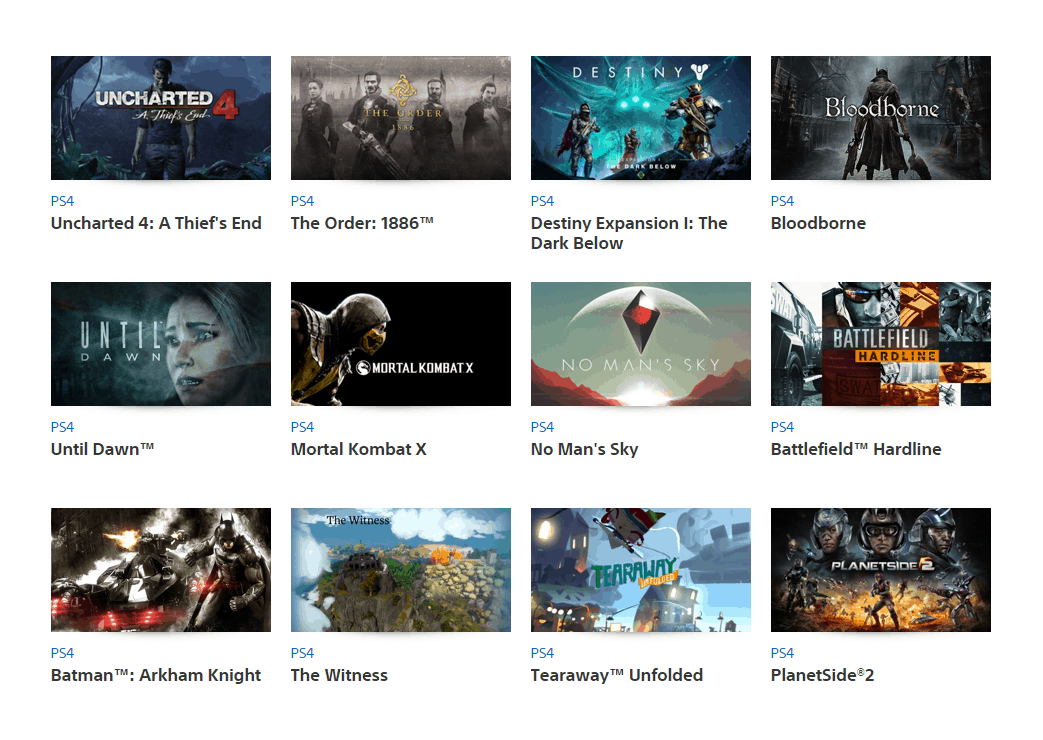Click the Until Dawn cover image

161,344
